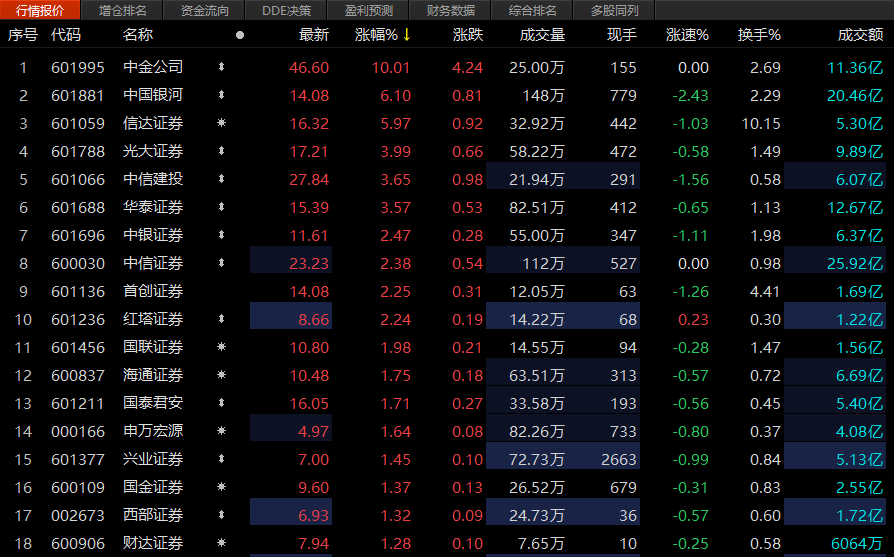Click the star marker next to 财达证券

pyautogui.click(x=221, y=543)
